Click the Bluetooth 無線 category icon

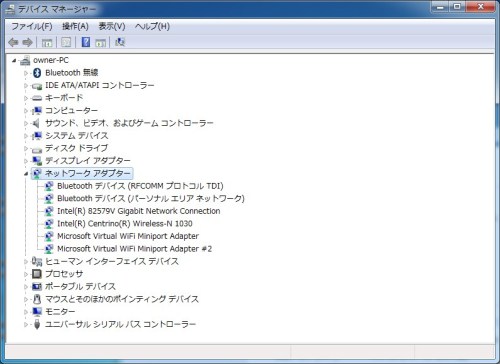point(37,73)
